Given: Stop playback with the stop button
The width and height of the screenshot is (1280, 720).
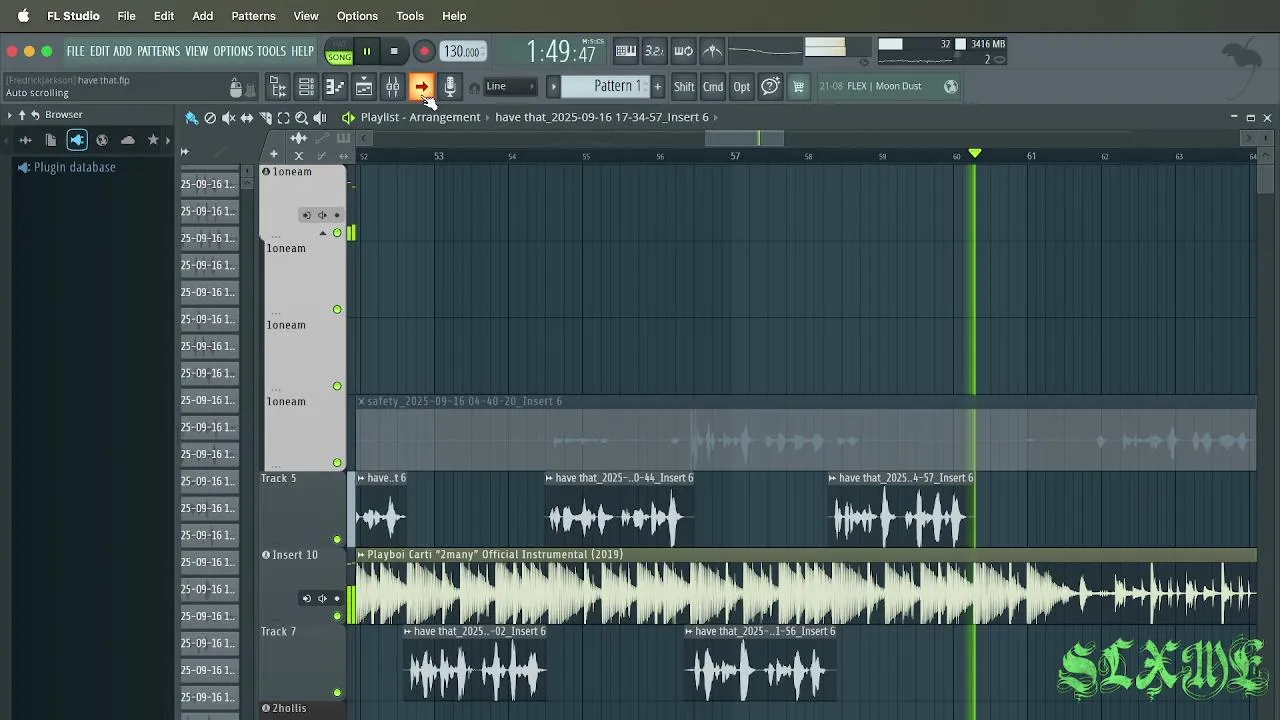Looking at the screenshot, I should (x=394, y=52).
